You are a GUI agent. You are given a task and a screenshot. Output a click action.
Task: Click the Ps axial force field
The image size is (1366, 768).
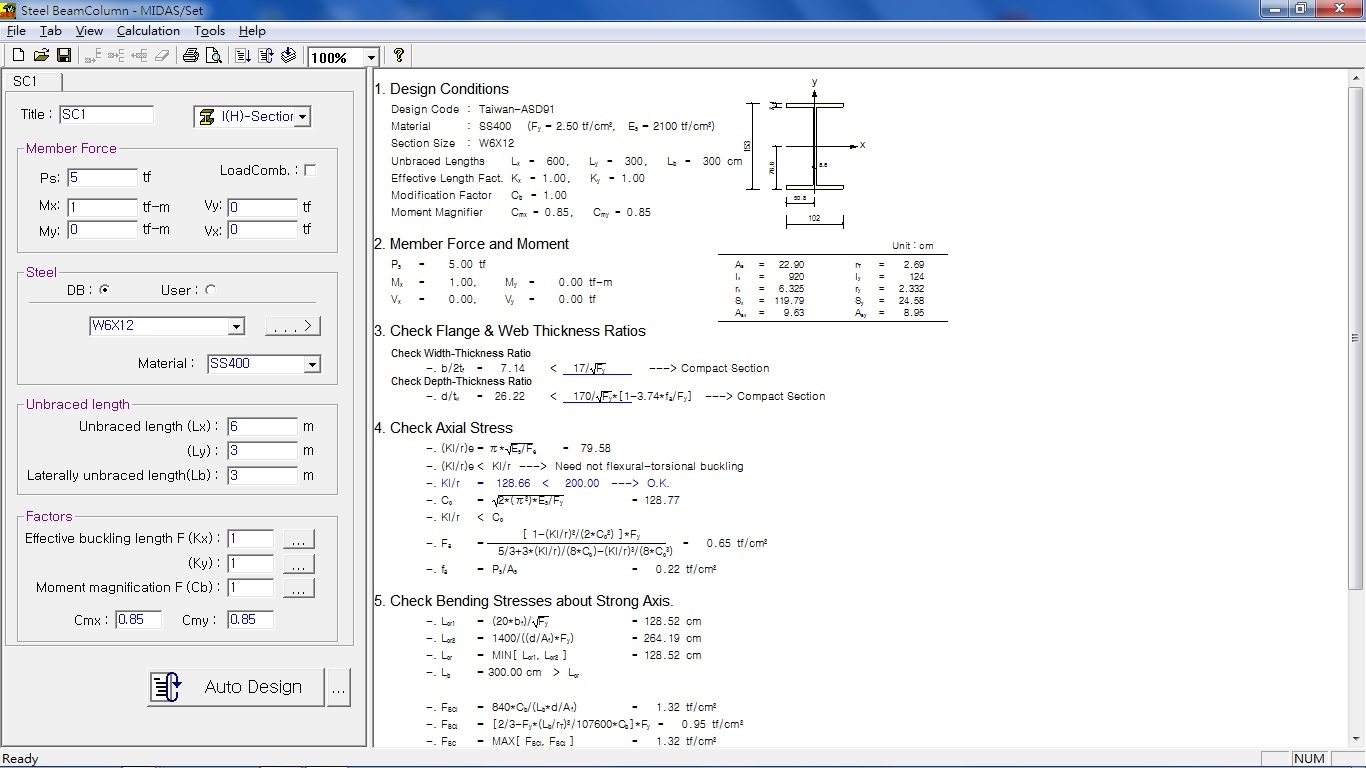(x=102, y=178)
